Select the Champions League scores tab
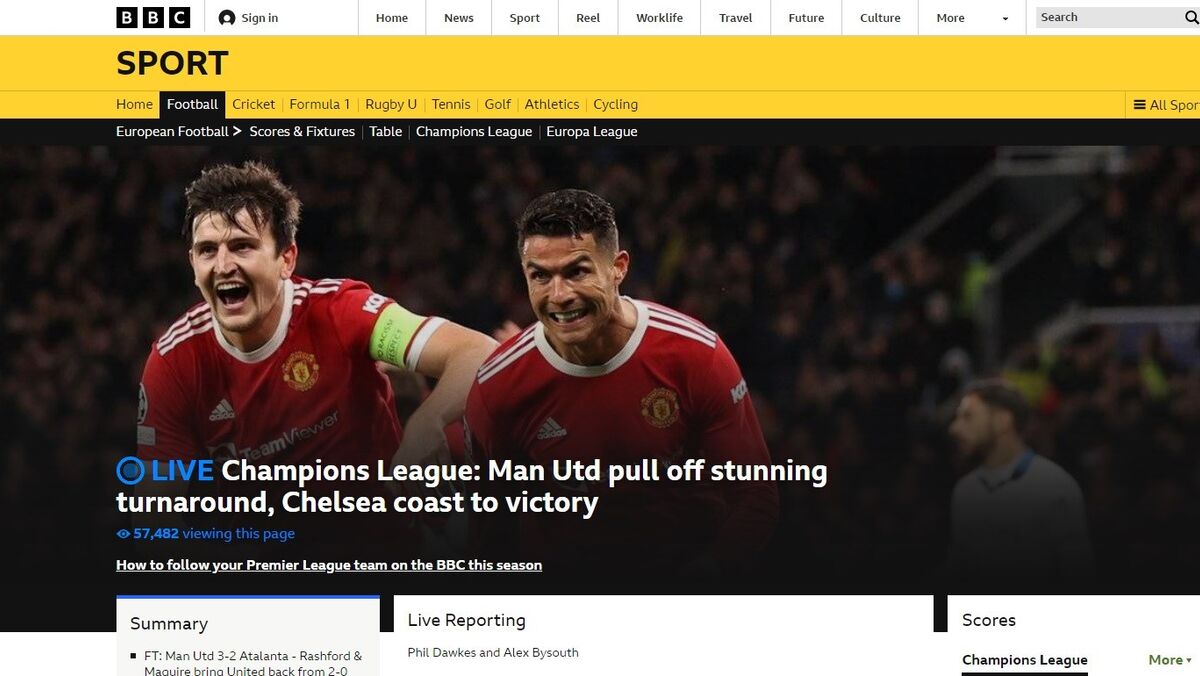 click(x=1024, y=660)
